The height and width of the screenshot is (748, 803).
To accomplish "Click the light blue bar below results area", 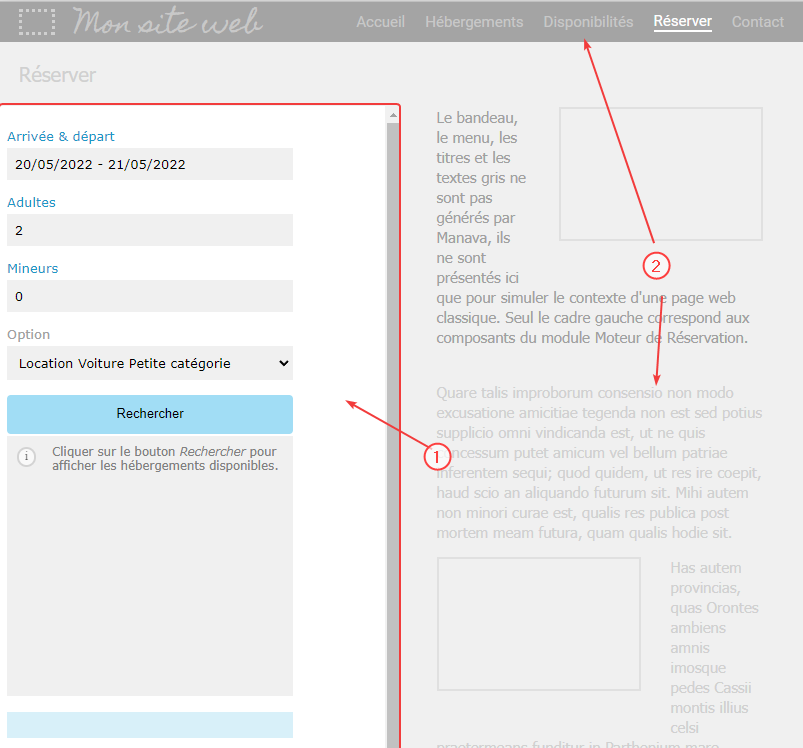I will pos(150,725).
